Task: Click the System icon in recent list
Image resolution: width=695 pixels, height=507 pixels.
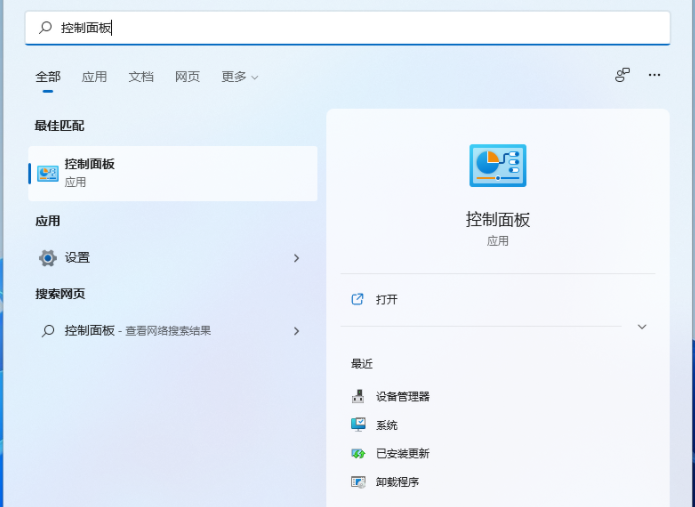Action: tap(358, 425)
